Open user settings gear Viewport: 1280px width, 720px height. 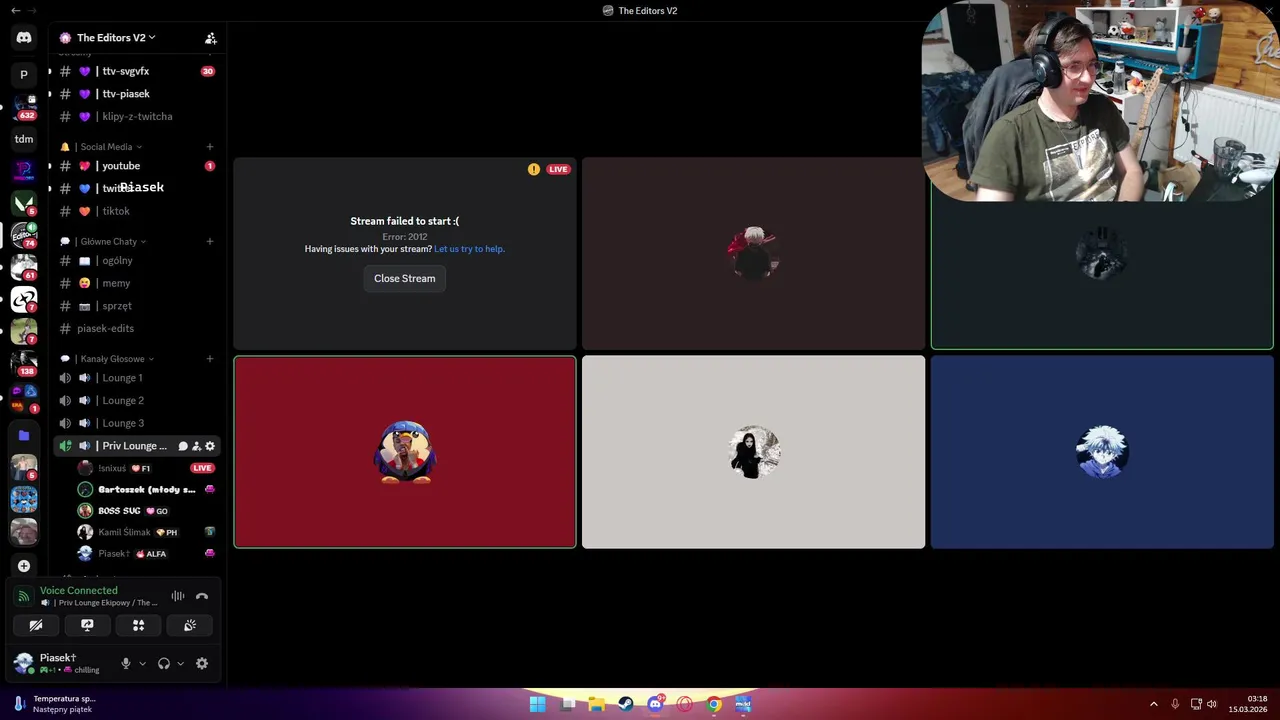[202, 663]
